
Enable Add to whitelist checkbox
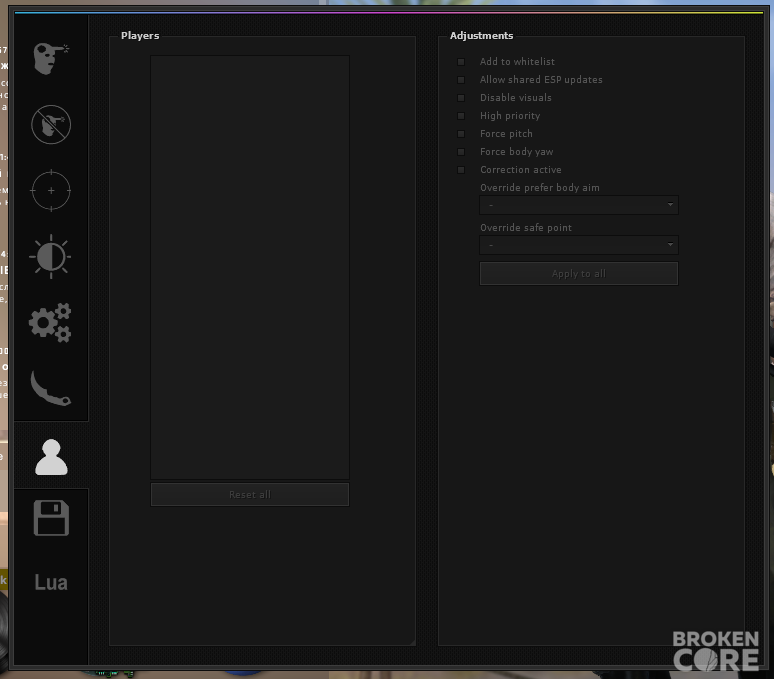pos(461,62)
